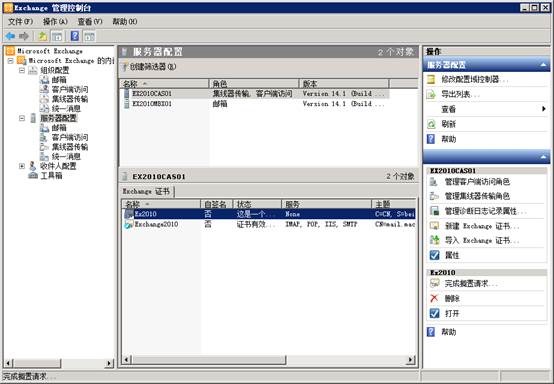Click the 新建 Exchange 证书 action link
Viewport: 554px width, 384px height.
(x=482, y=226)
